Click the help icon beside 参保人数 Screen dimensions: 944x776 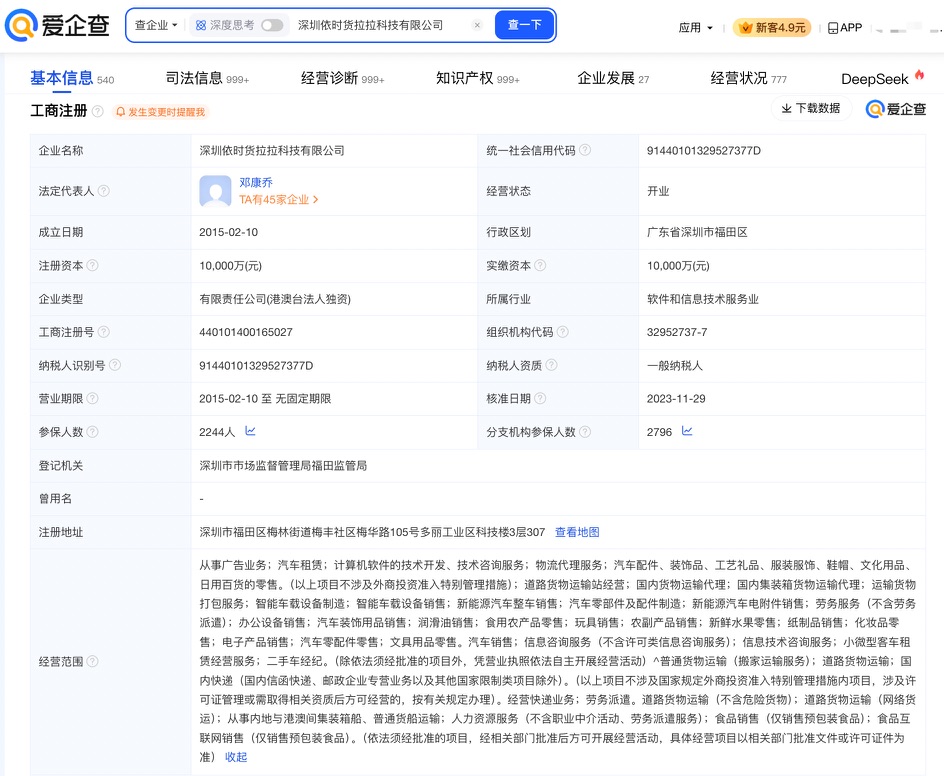[92, 432]
